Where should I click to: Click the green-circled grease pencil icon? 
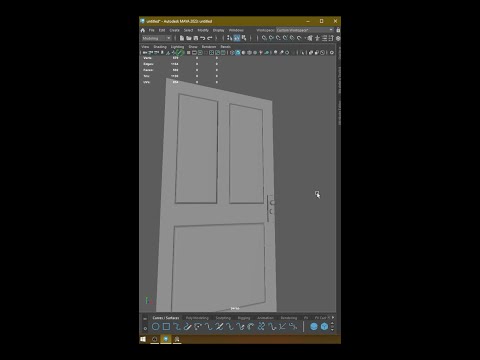(179, 52)
